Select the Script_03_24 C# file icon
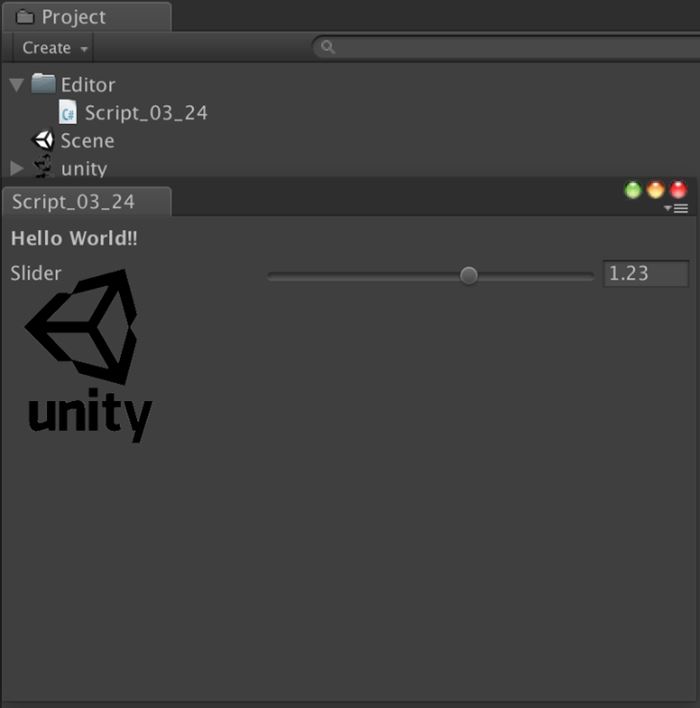 [68, 112]
